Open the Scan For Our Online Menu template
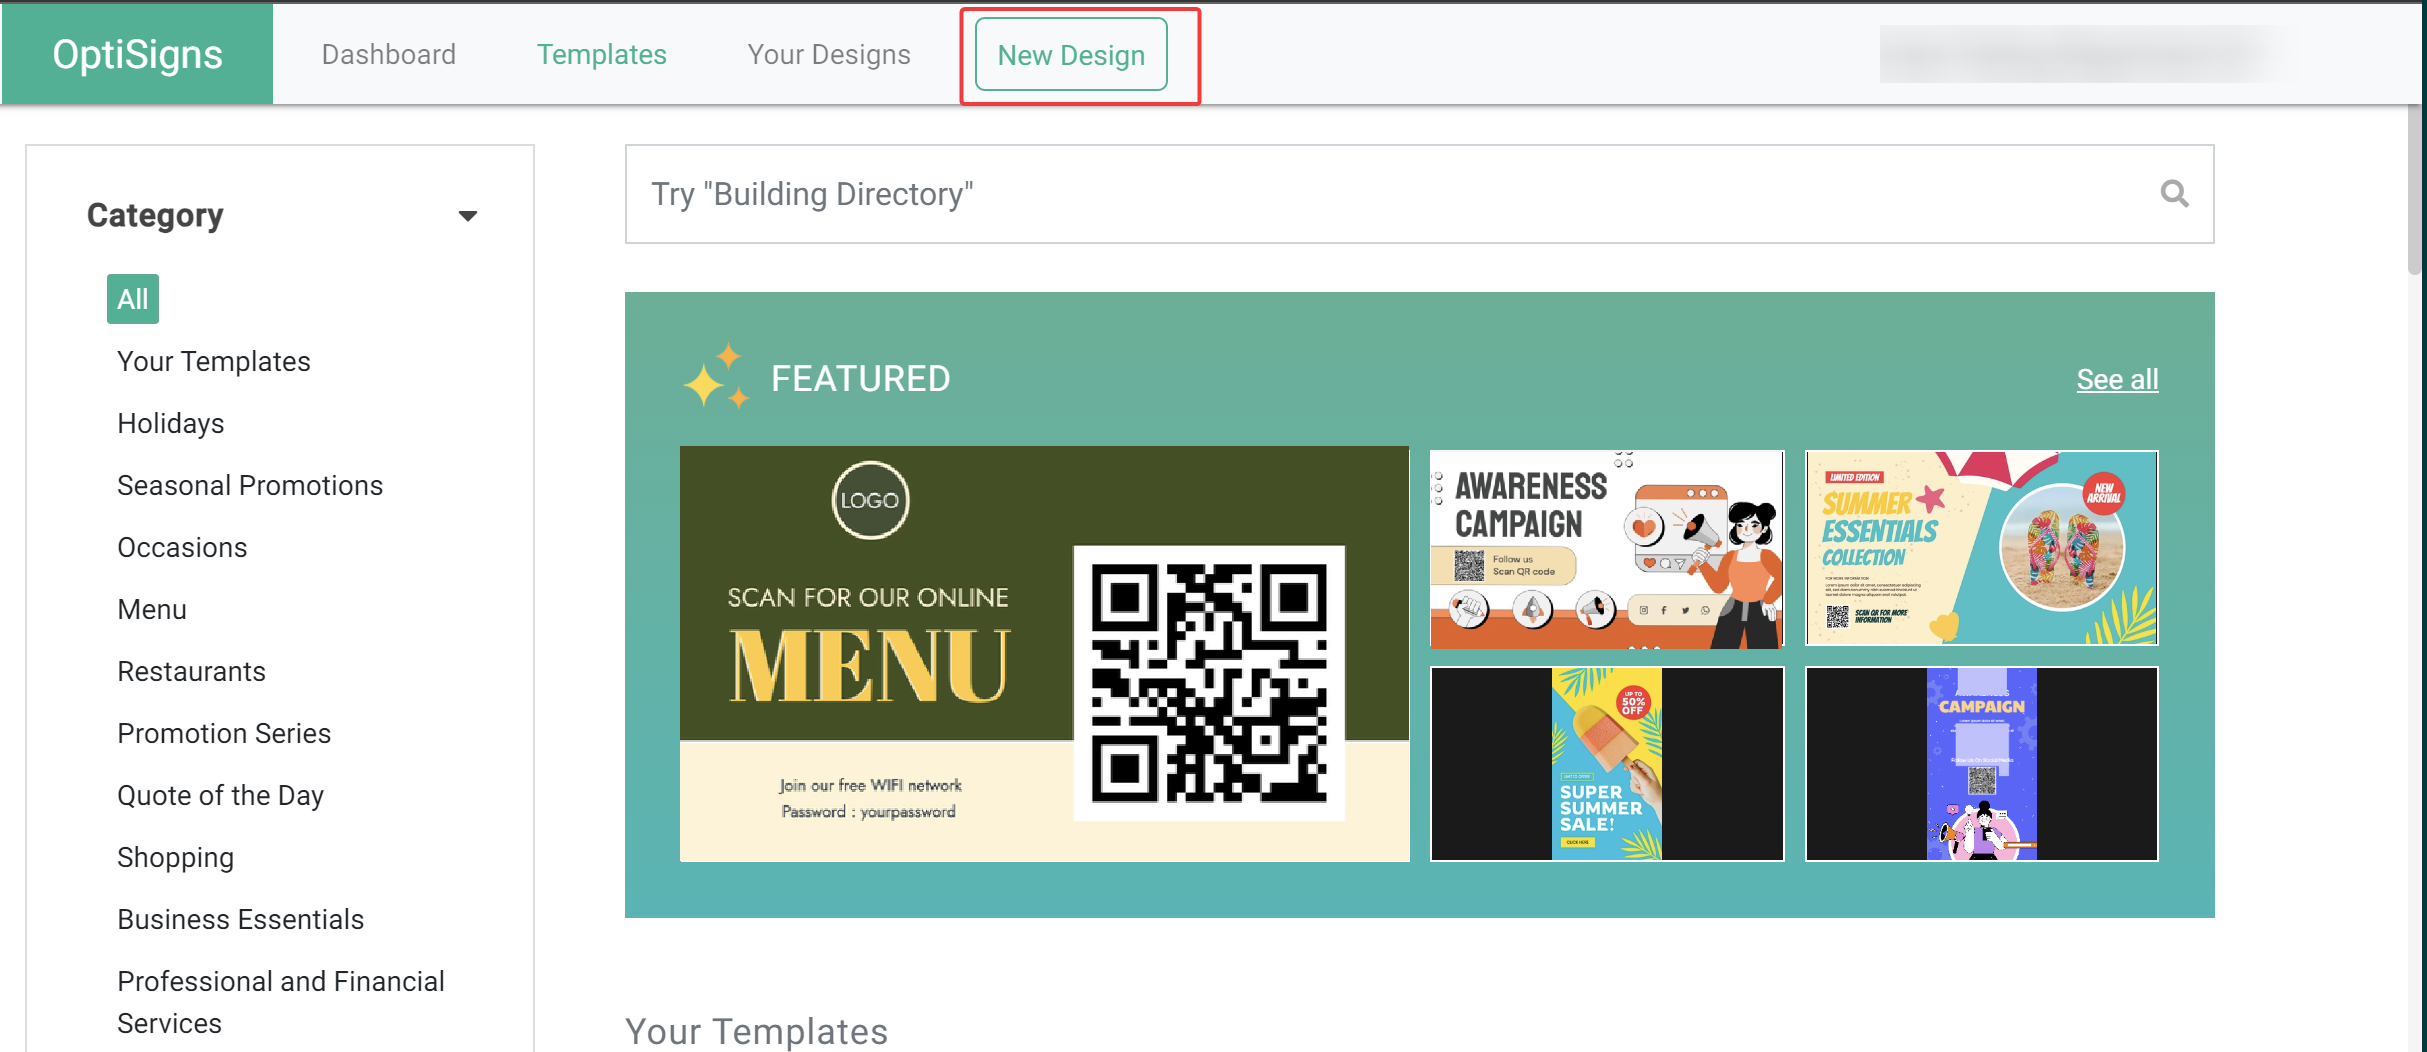2427x1052 pixels. tap(1044, 654)
